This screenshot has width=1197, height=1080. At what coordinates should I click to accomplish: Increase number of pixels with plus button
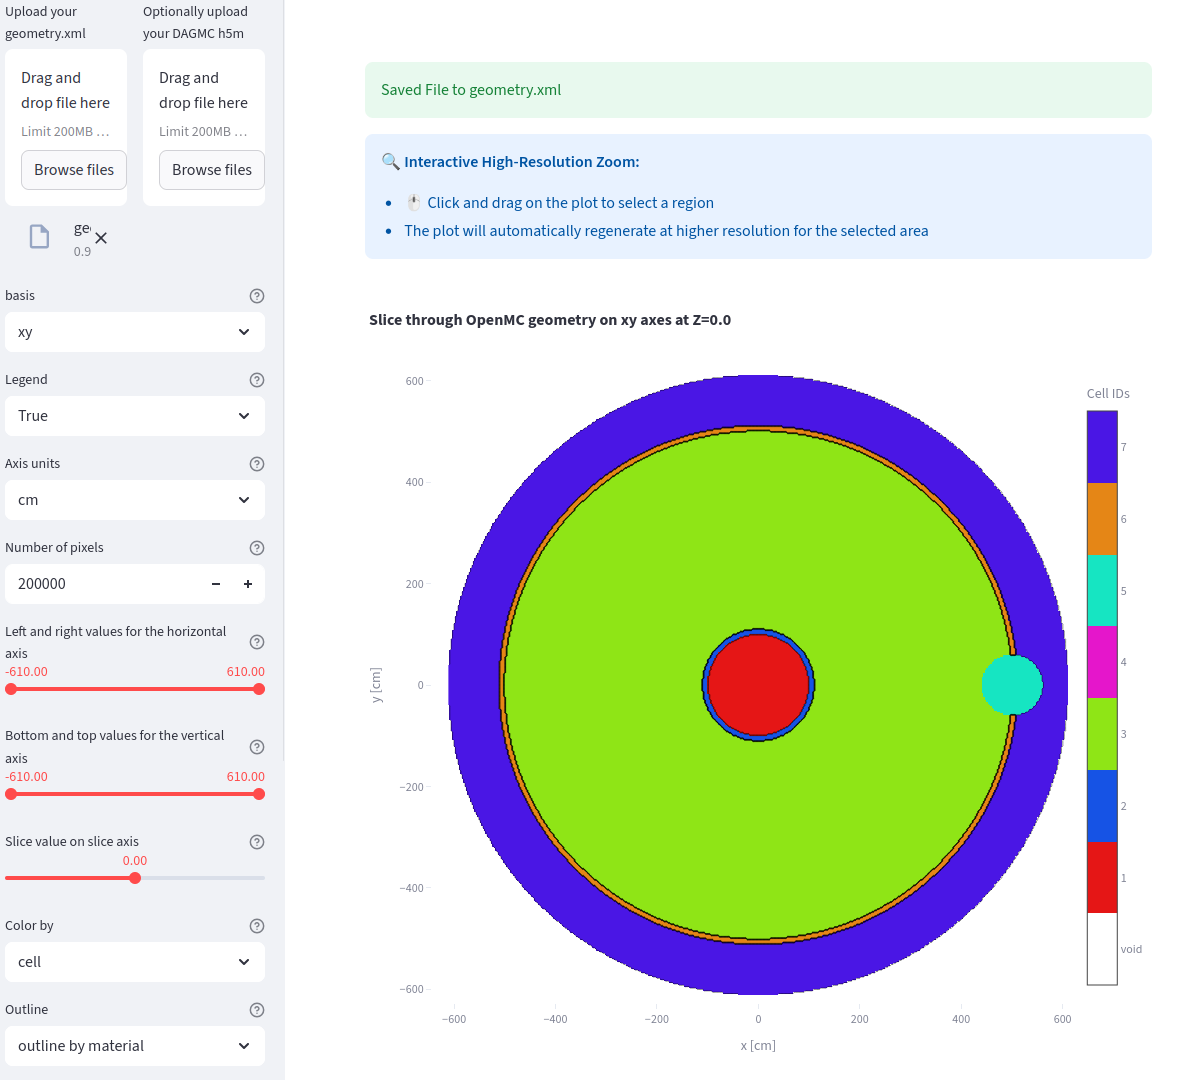(248, 584)
